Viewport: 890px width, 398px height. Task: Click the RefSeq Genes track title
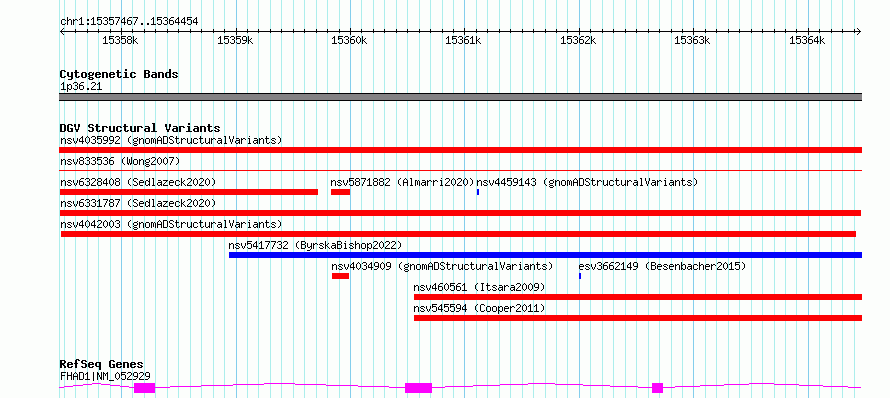coord(101,364)
